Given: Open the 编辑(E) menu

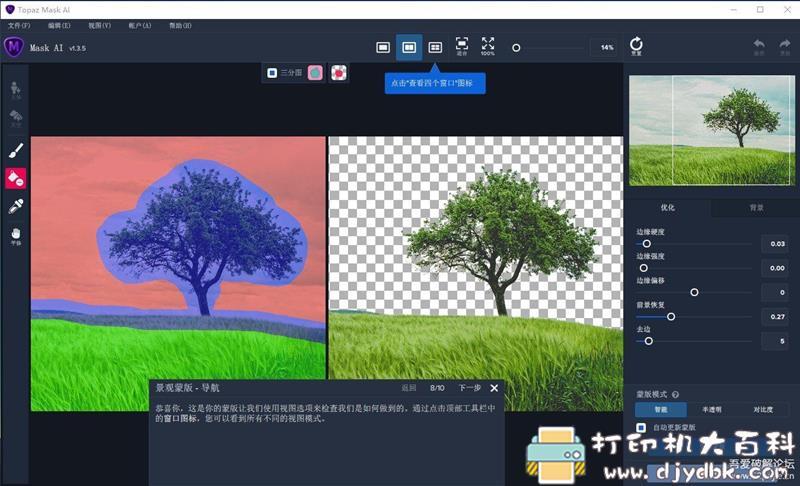Looking at the screenshot, I should pos(59,25).
